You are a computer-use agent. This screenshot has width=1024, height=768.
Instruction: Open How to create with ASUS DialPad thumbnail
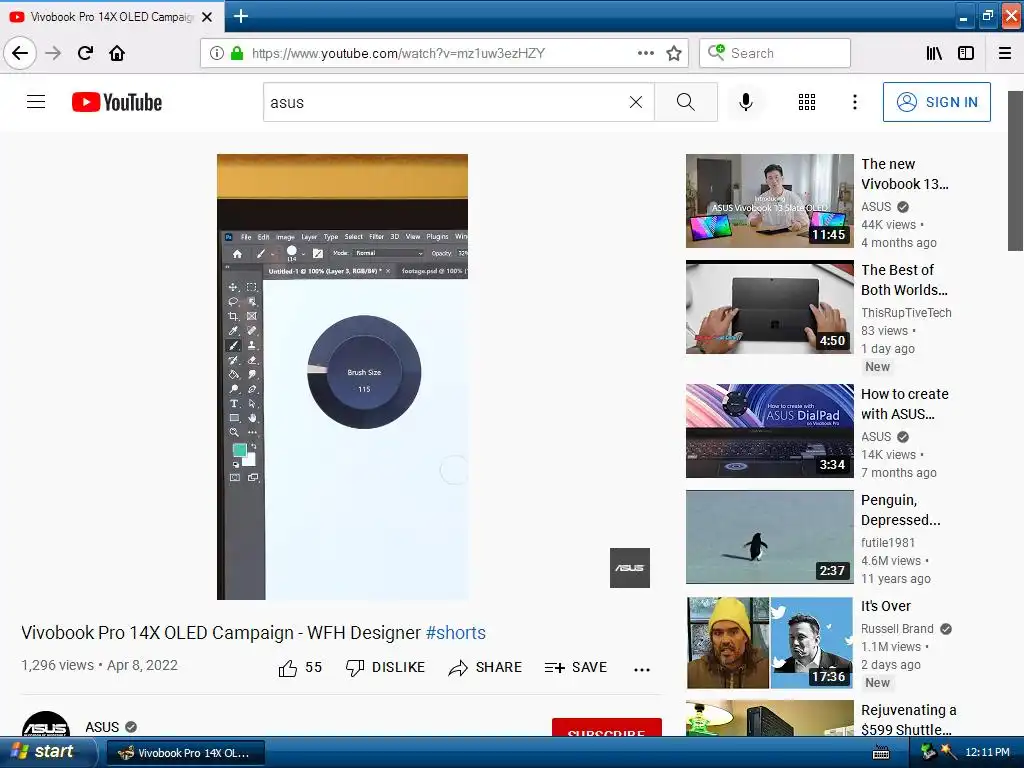[769, 431]
